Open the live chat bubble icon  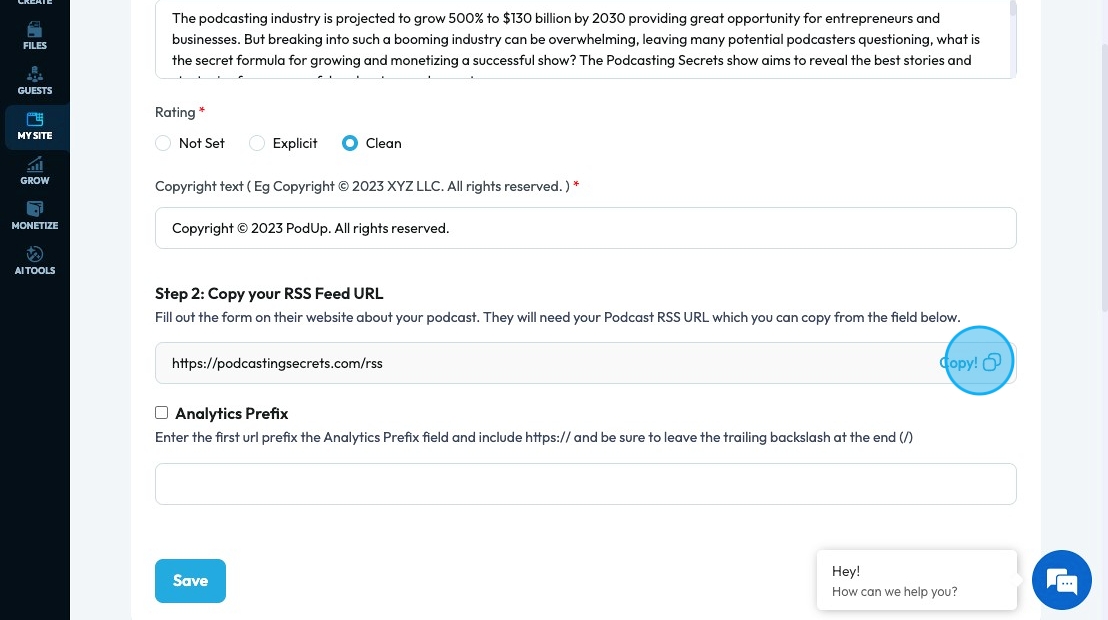(x=1061, y=580)
